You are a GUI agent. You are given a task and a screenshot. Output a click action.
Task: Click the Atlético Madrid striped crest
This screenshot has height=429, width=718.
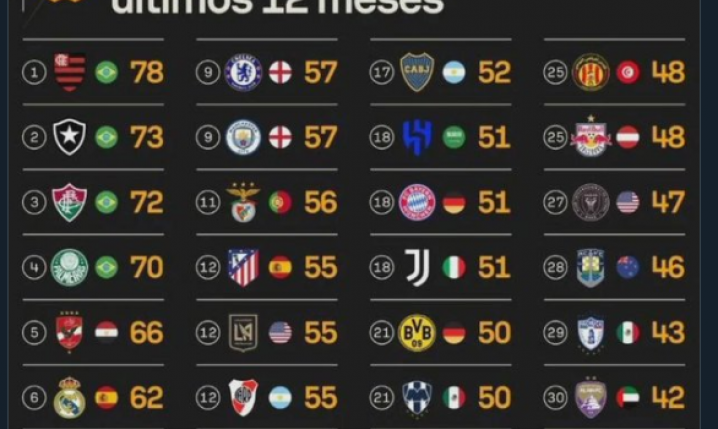pyautogui.click(x=243, y=267)
